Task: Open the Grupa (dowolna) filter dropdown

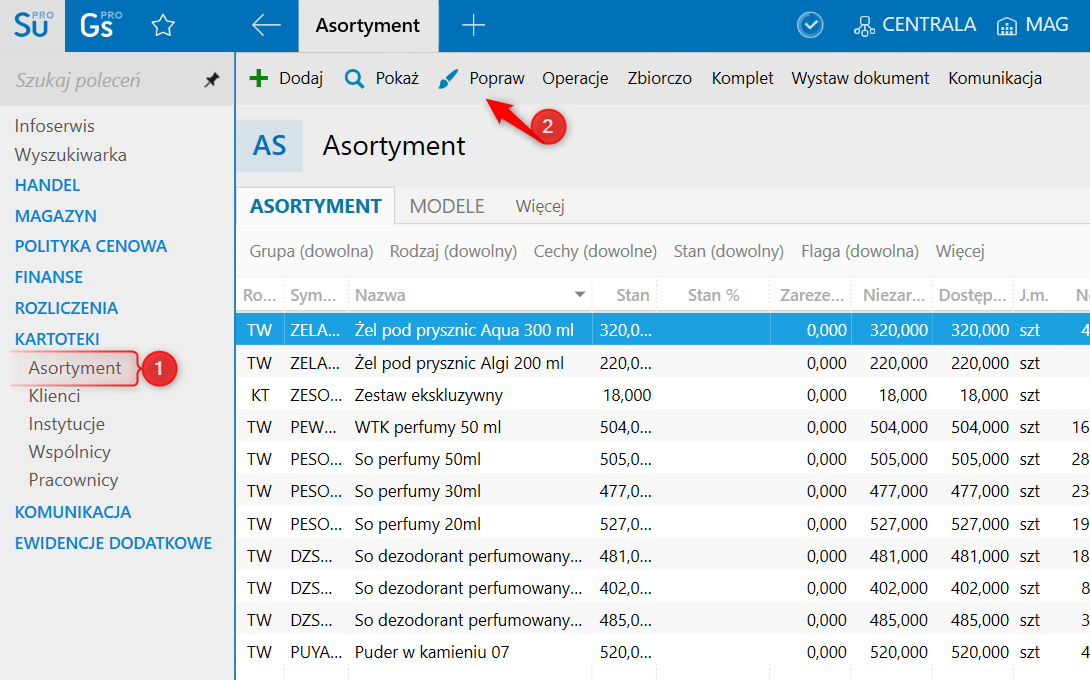Action: click(x=311, y=251)
